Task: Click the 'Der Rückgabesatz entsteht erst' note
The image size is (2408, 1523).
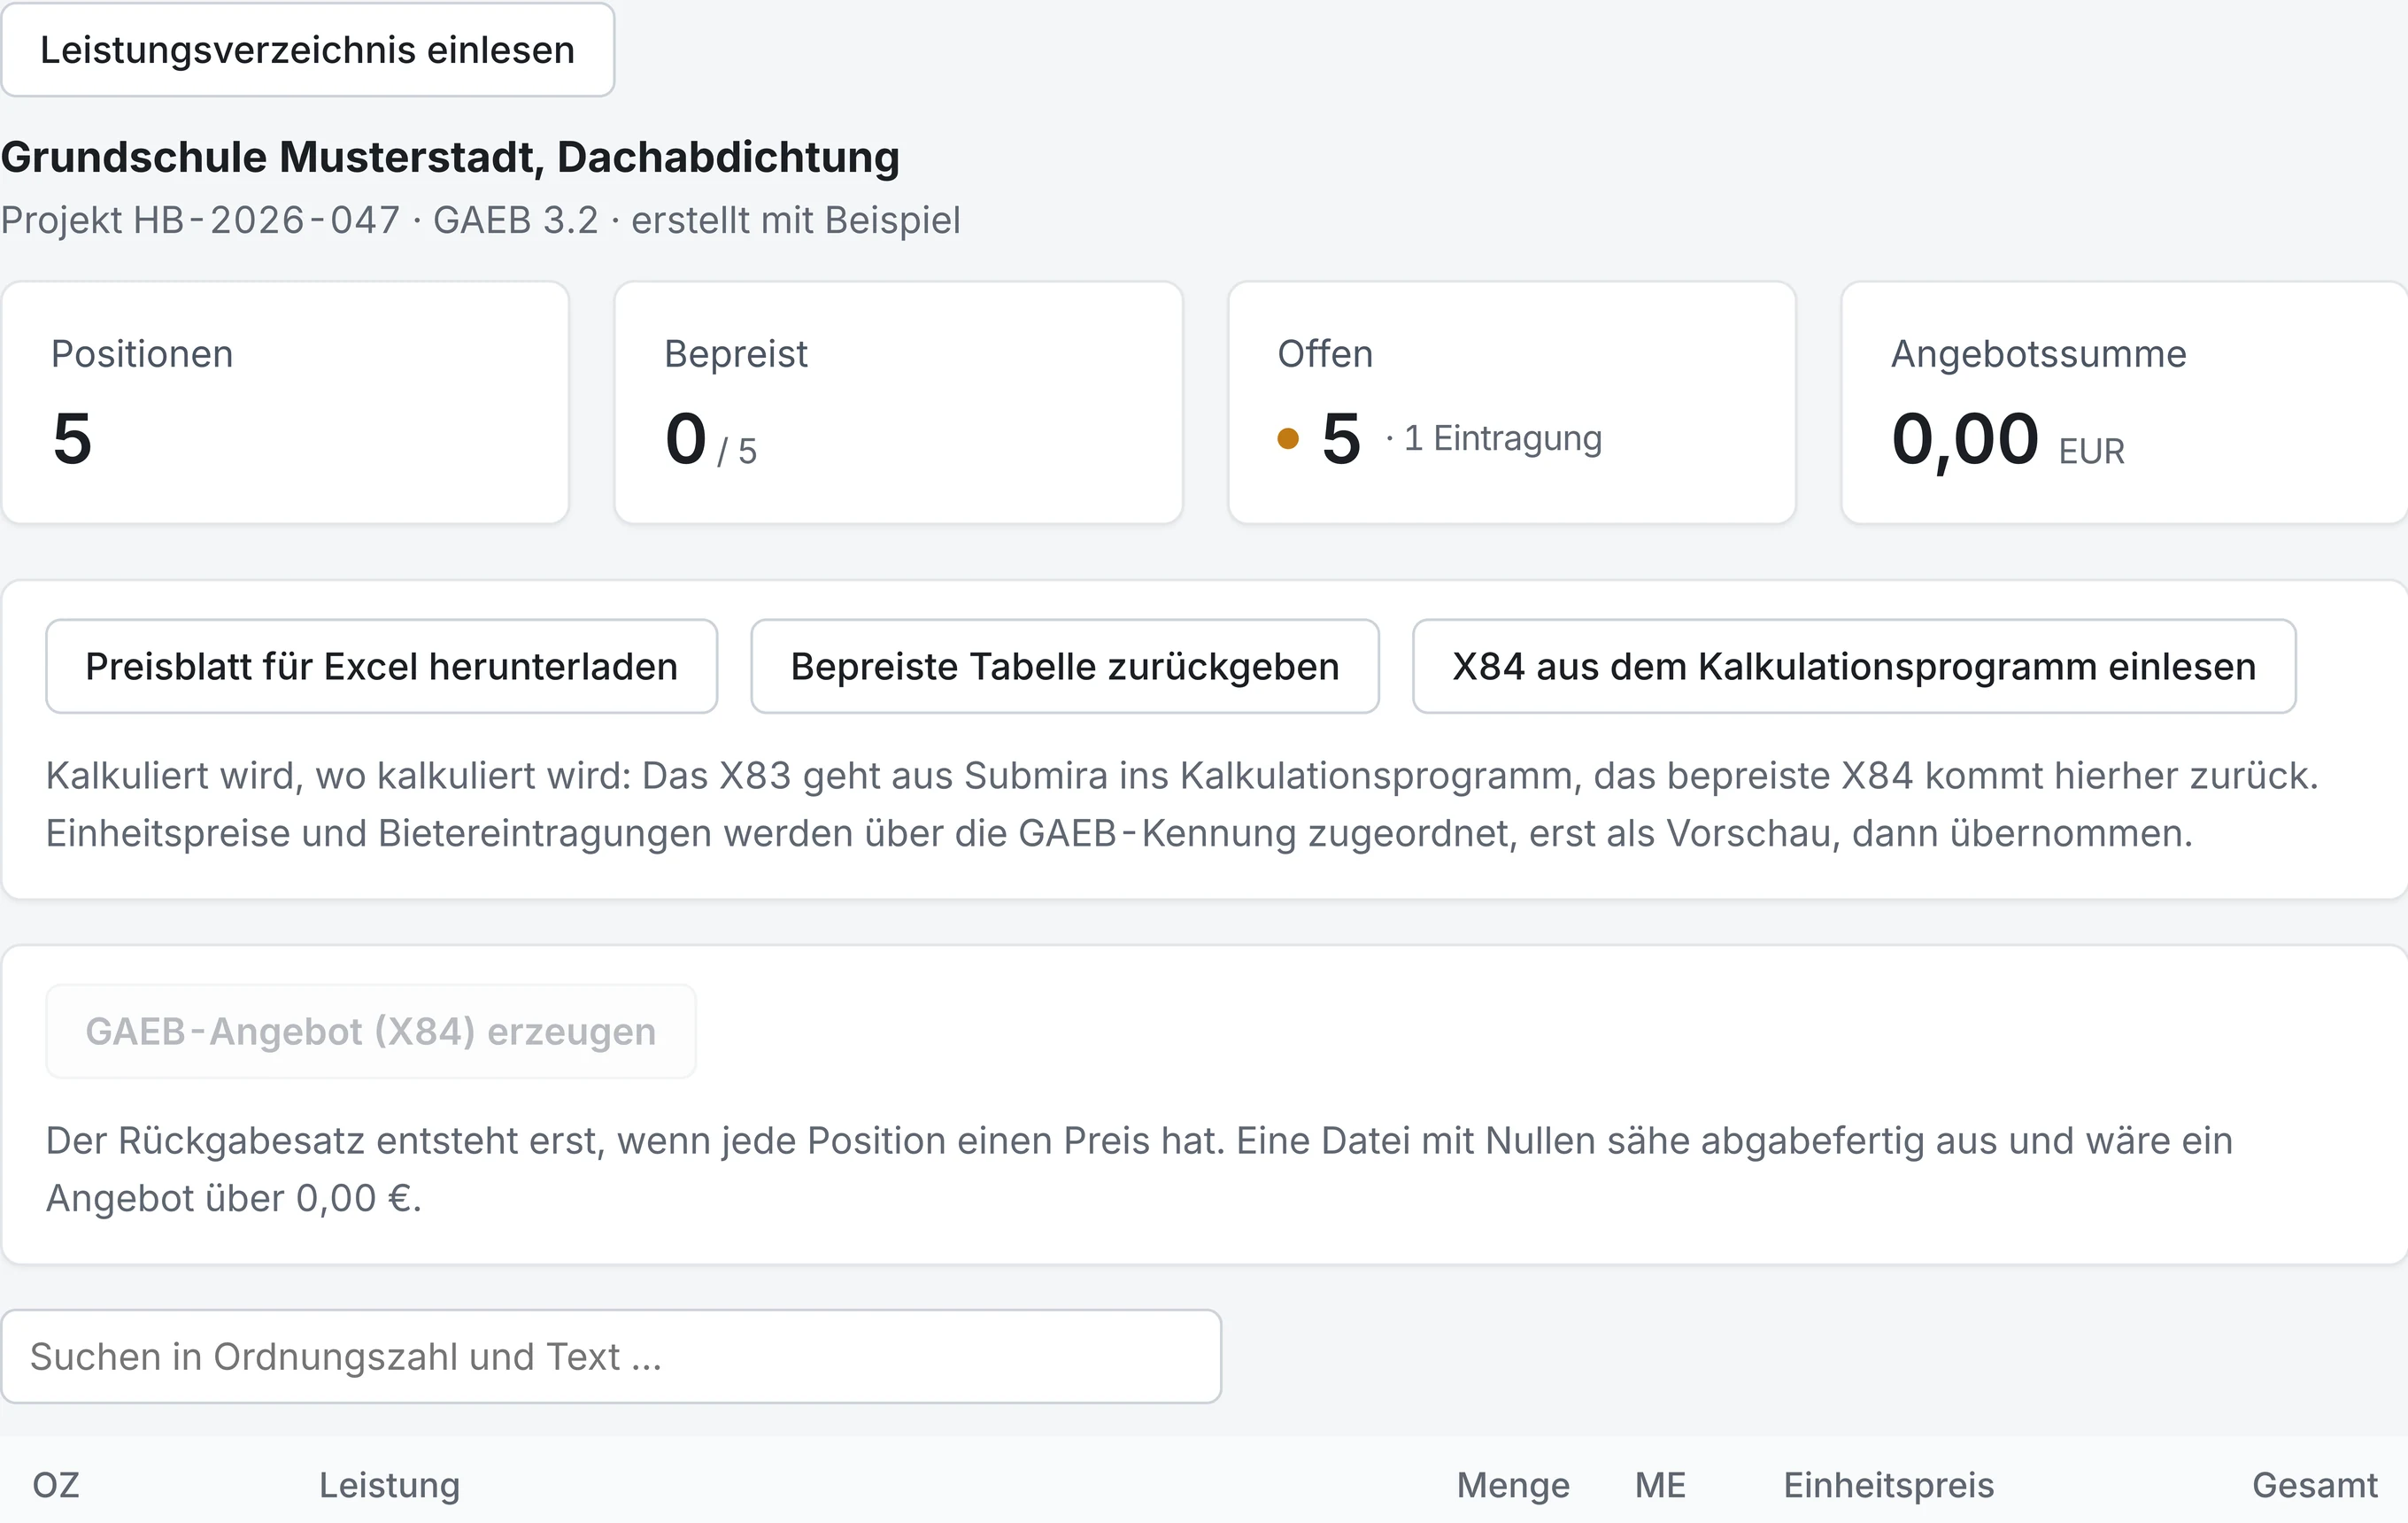Action: [1139, 1169]
